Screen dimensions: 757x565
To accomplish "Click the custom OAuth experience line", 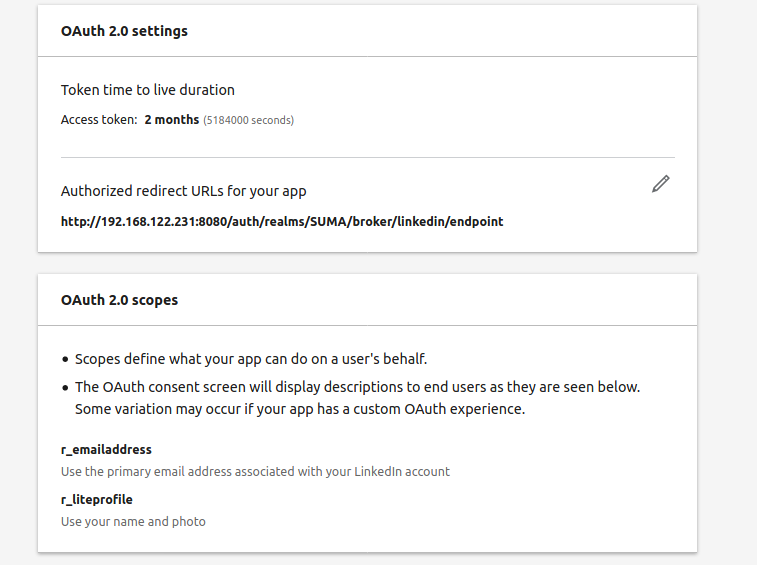I will [299, 409].
